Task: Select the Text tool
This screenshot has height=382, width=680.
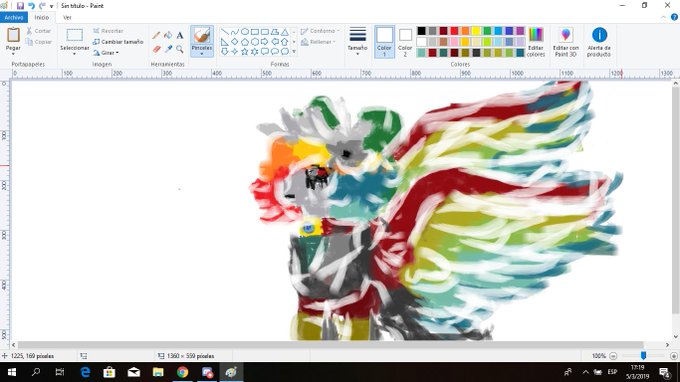Action: (x=180, y=36)
